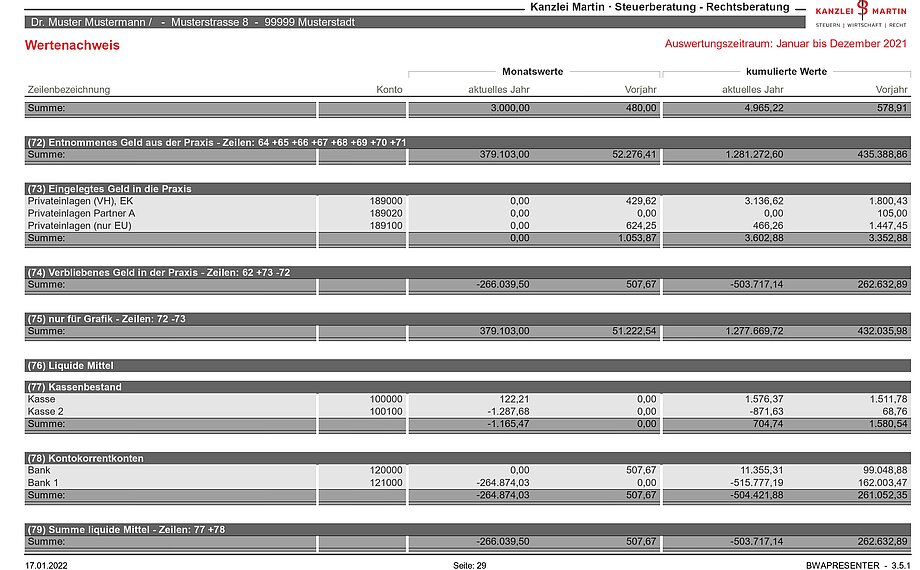Viewport: 920px width, 570px height.
Task: Click the 'Konto' column header
Action: (x=389, y=90)
